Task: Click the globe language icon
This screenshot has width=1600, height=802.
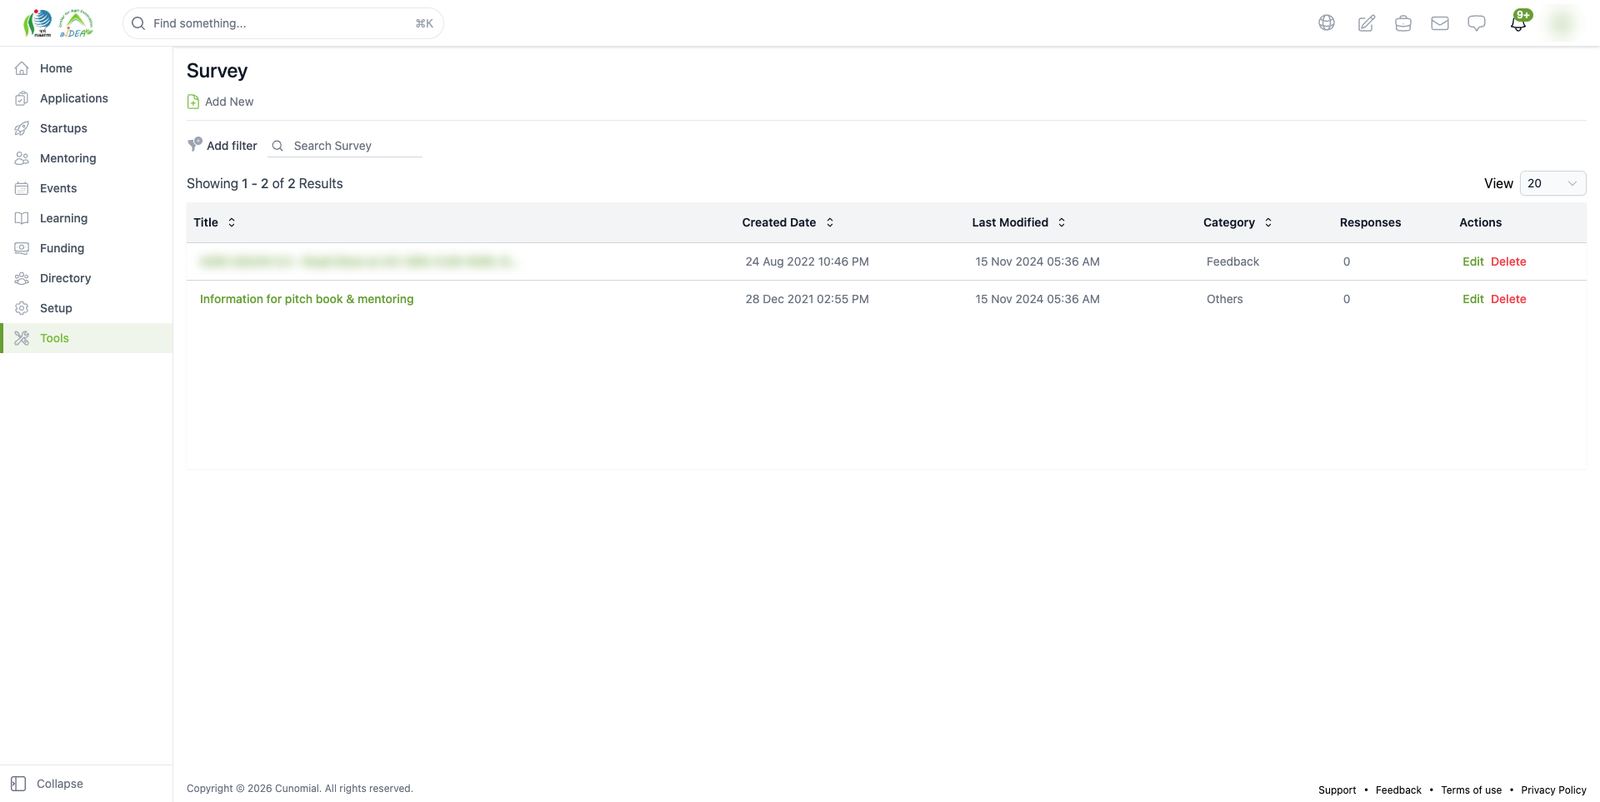Action: [1326, 23]
